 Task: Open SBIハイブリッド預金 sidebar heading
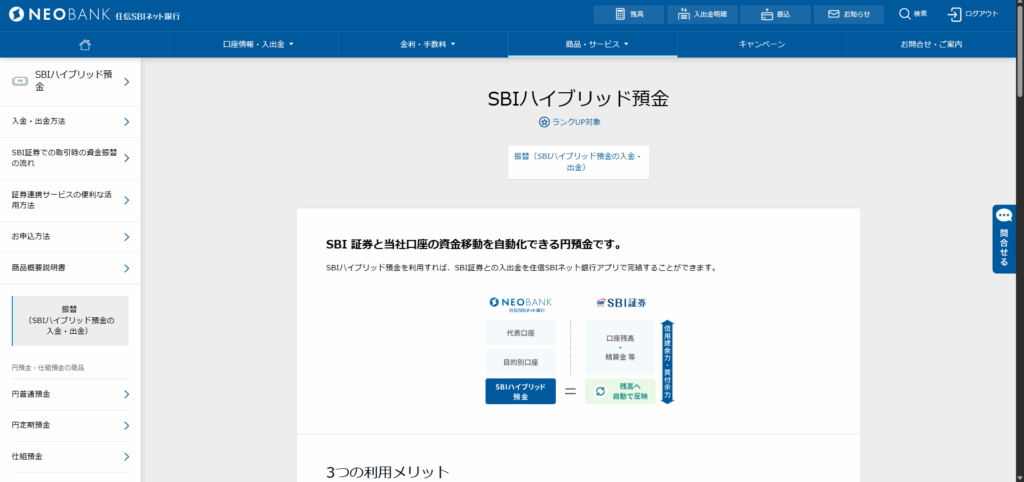[x=71, y=81]
